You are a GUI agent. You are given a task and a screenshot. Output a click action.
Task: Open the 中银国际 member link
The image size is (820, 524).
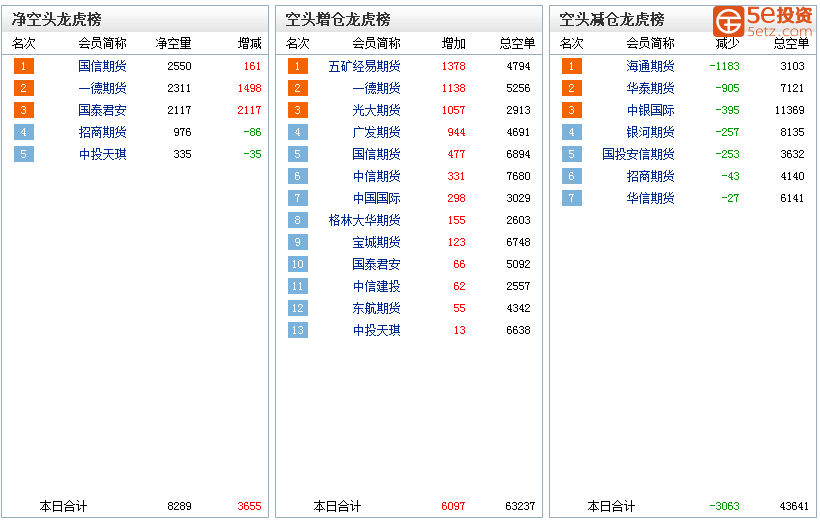coord(651,110)
